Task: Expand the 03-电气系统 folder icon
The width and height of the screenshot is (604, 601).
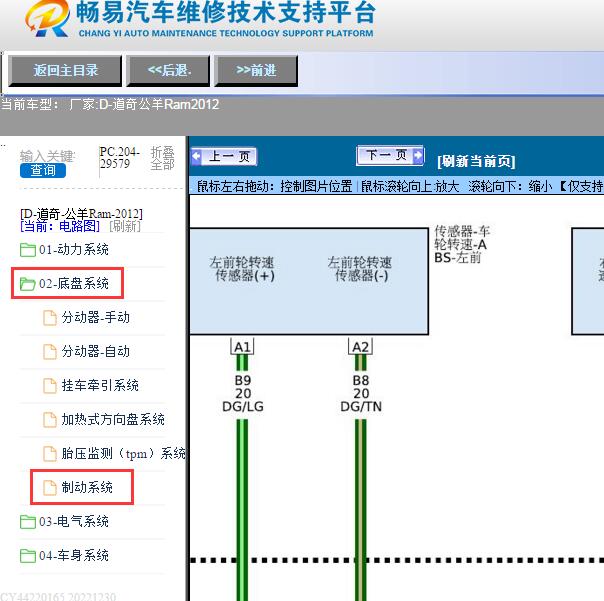Action: click(x=28, y=522)
